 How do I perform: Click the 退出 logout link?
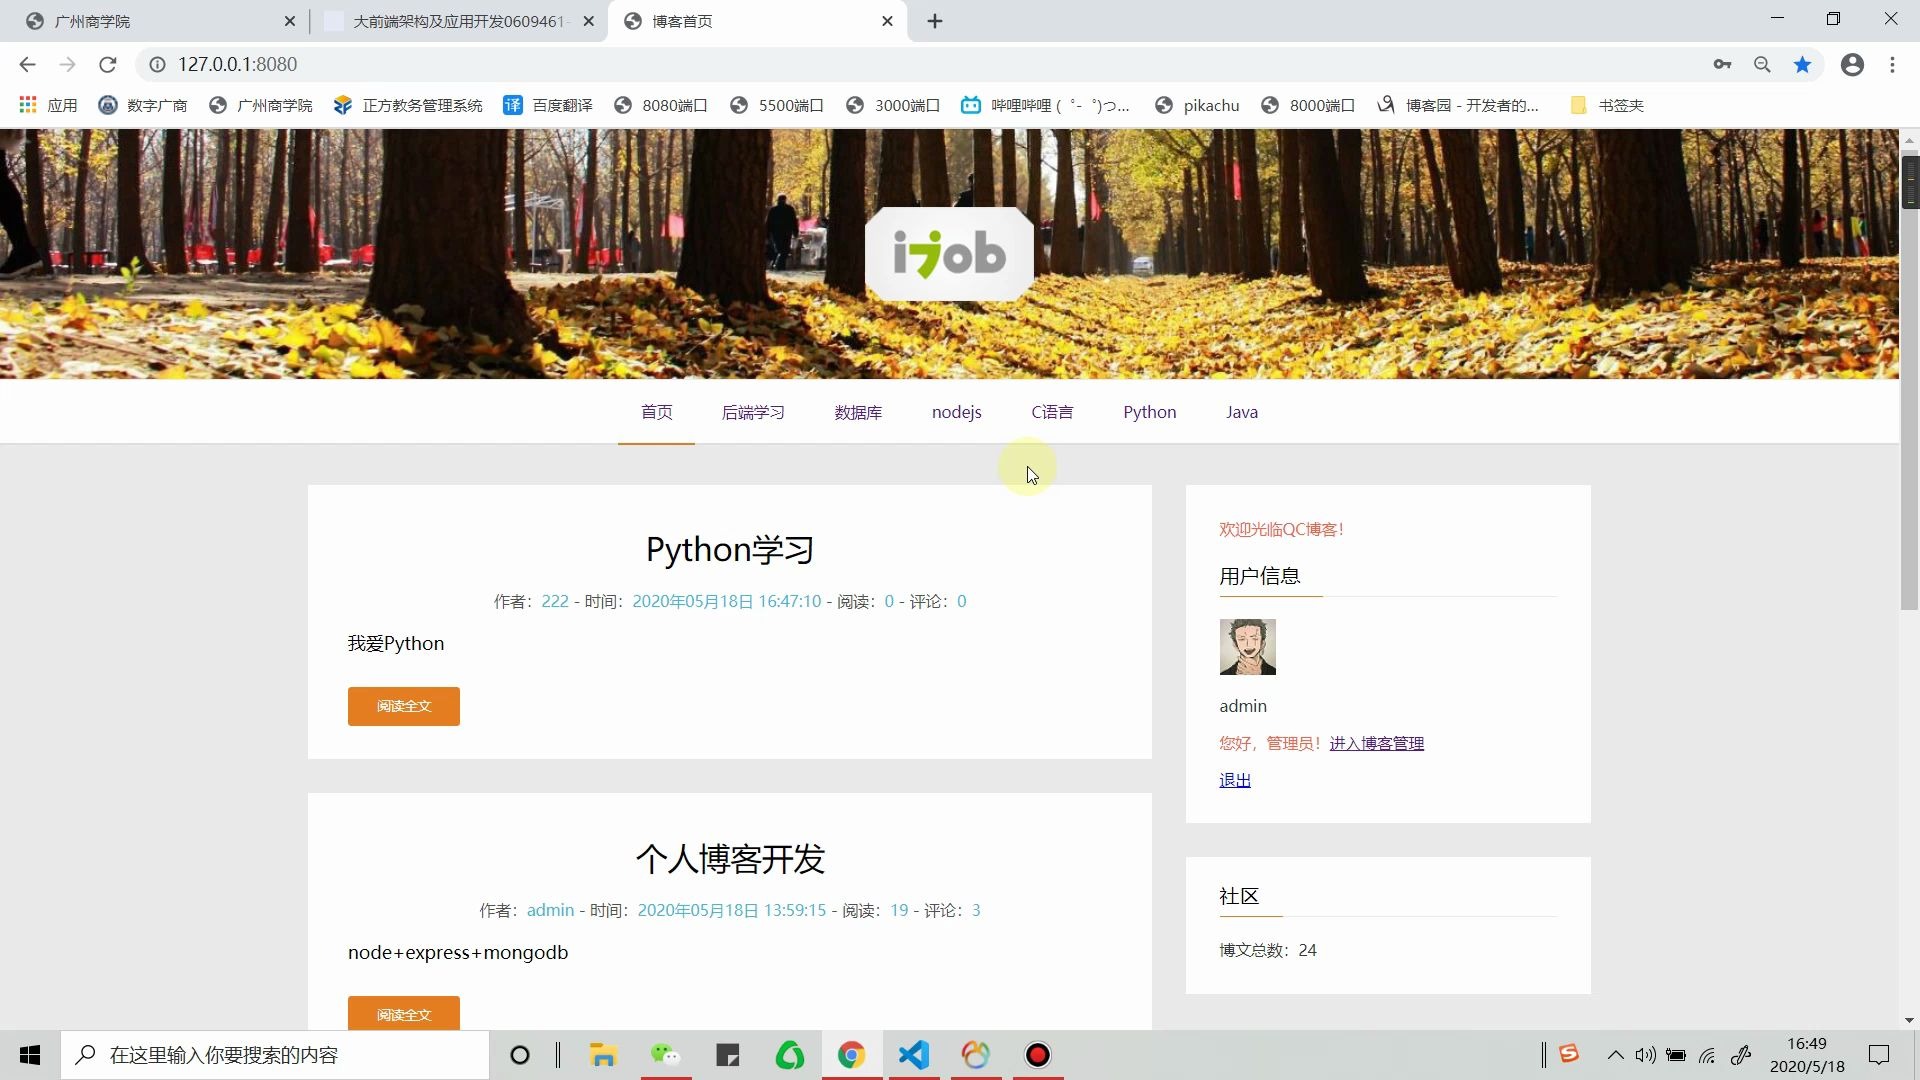(1234, 780)
